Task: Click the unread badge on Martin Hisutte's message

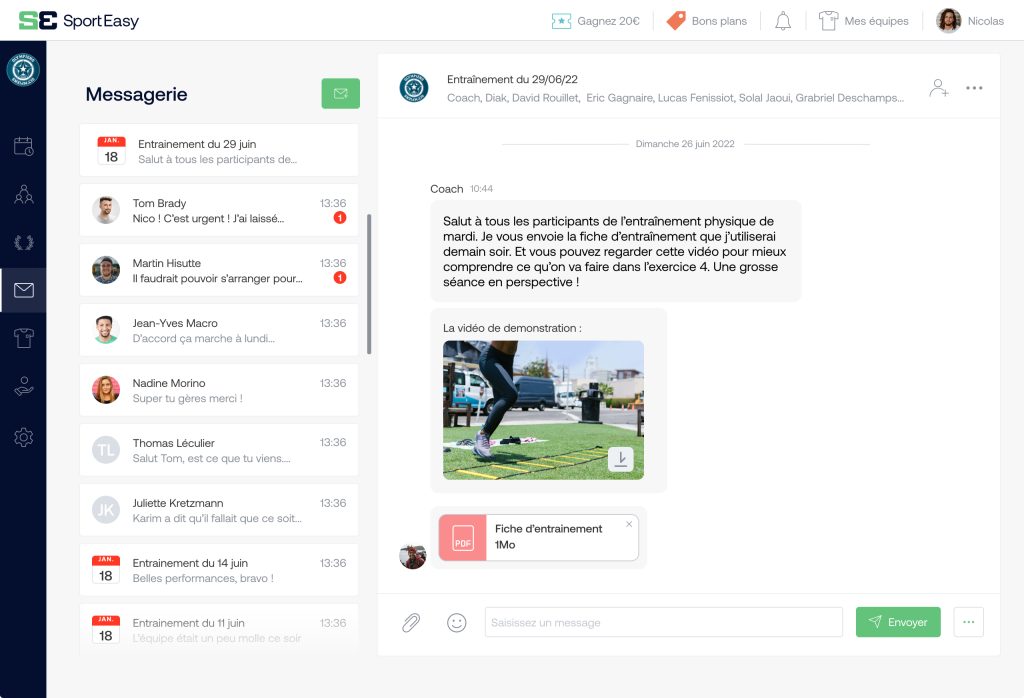Action: [340, 278]
